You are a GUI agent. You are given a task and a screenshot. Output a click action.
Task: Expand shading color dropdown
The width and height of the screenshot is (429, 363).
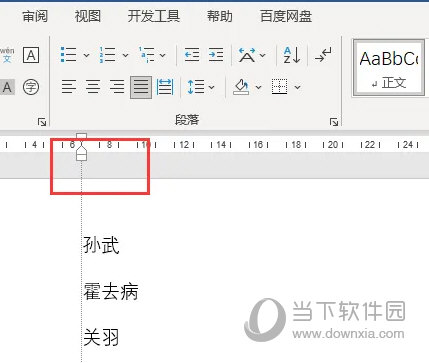[x=259, y=87]
